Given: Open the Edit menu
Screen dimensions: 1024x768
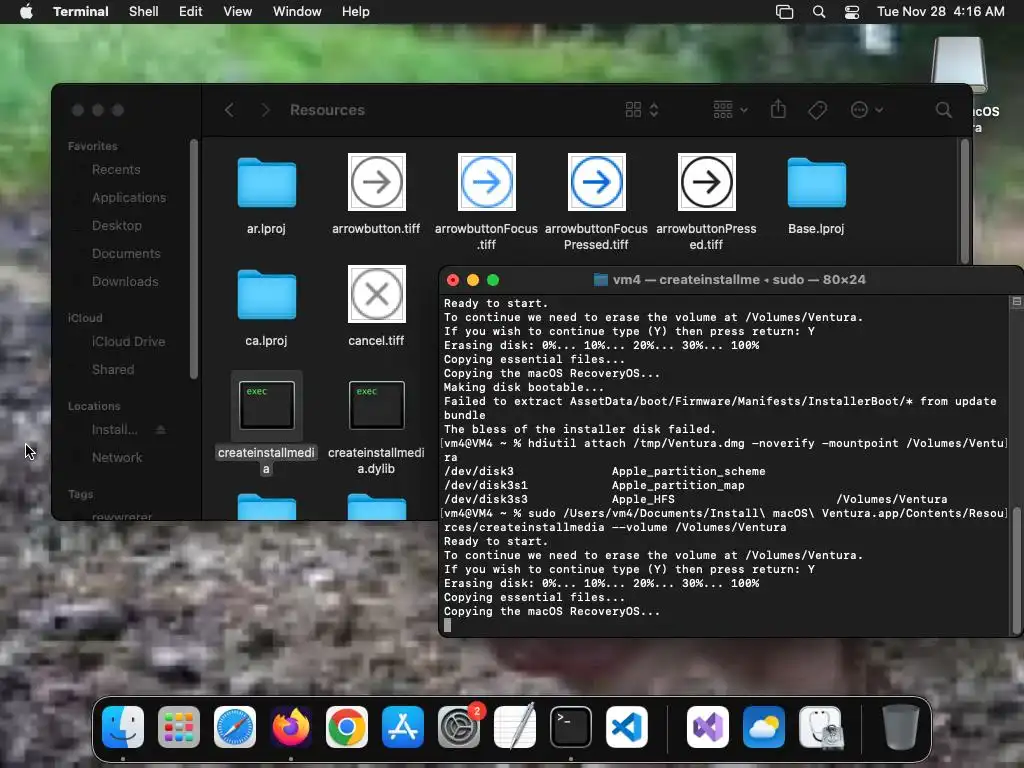Looking at the screenshot, I should click(x=191, y=12).
